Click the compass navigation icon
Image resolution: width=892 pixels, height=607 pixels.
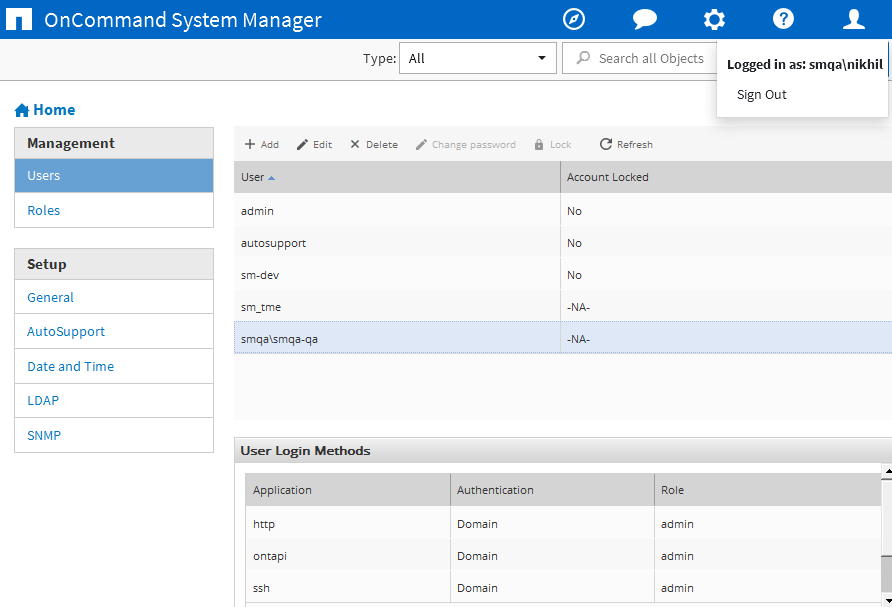click(574, 20)
